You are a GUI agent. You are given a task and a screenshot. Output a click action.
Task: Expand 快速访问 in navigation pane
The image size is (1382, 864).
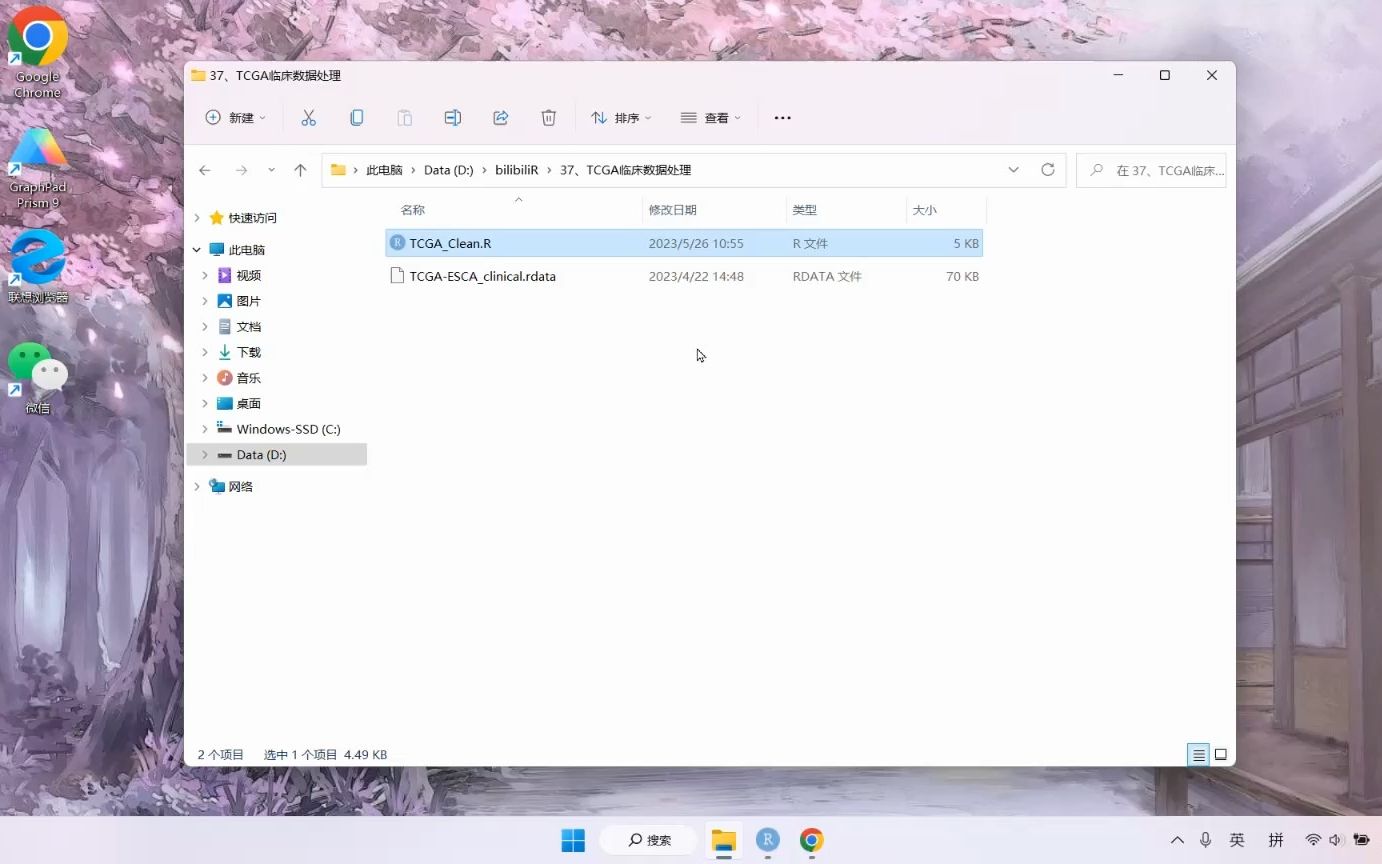197,218
